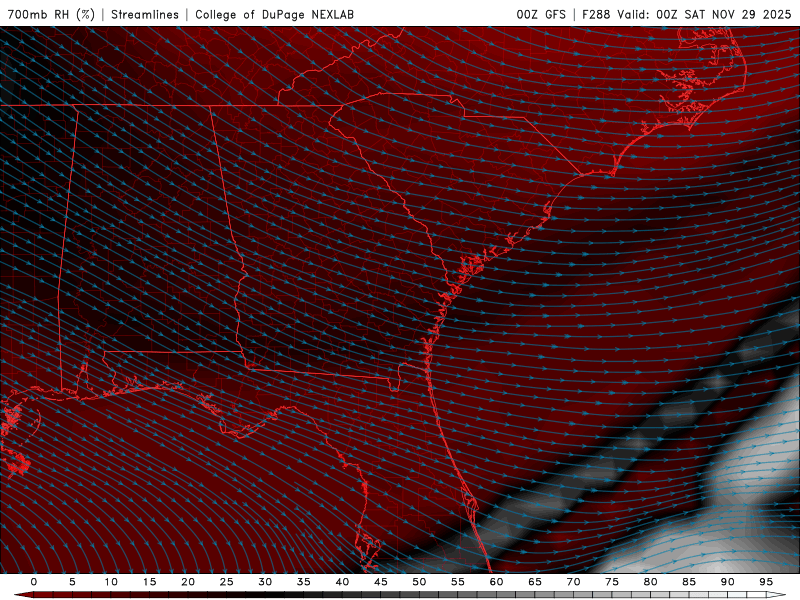
Task: Click the colorbar label "75"
Action: pos(611,582)
